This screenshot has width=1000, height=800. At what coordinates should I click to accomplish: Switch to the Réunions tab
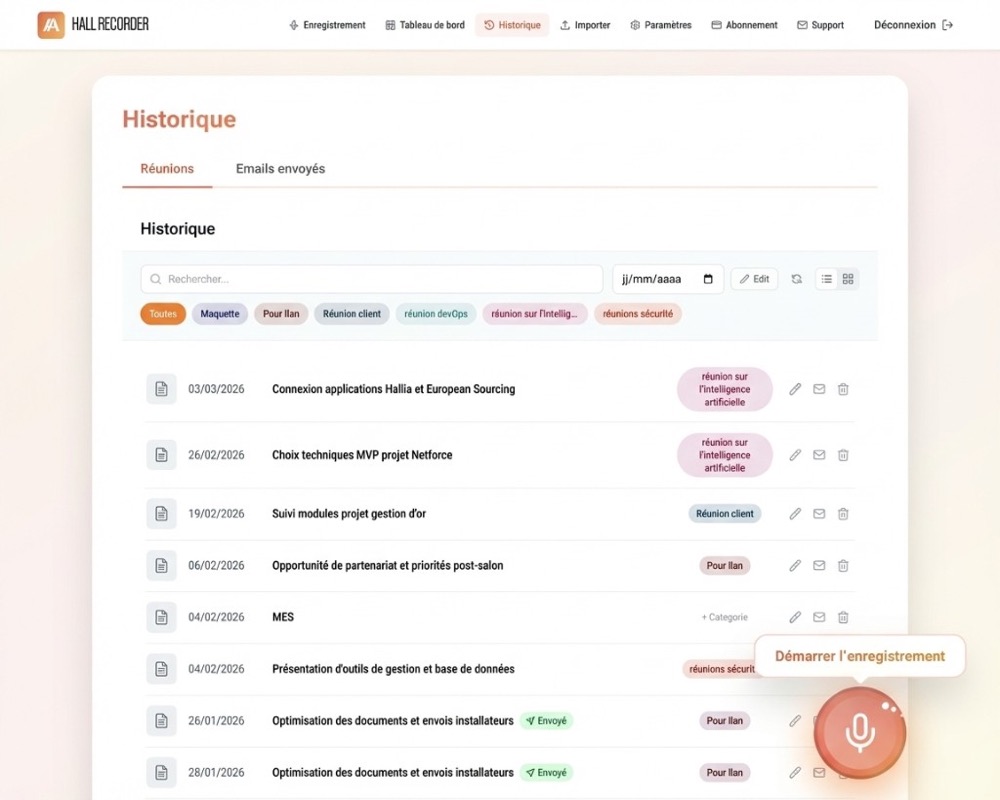167,168
